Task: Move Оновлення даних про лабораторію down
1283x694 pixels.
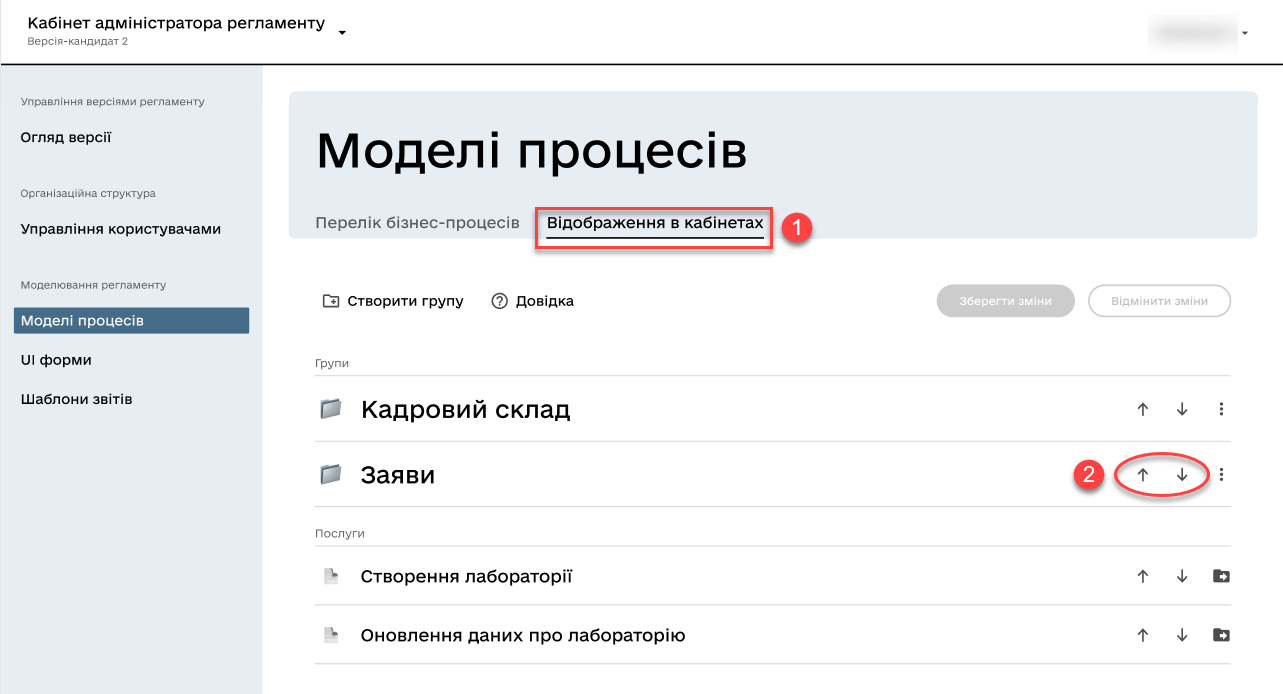Action: pos(1182,635)
